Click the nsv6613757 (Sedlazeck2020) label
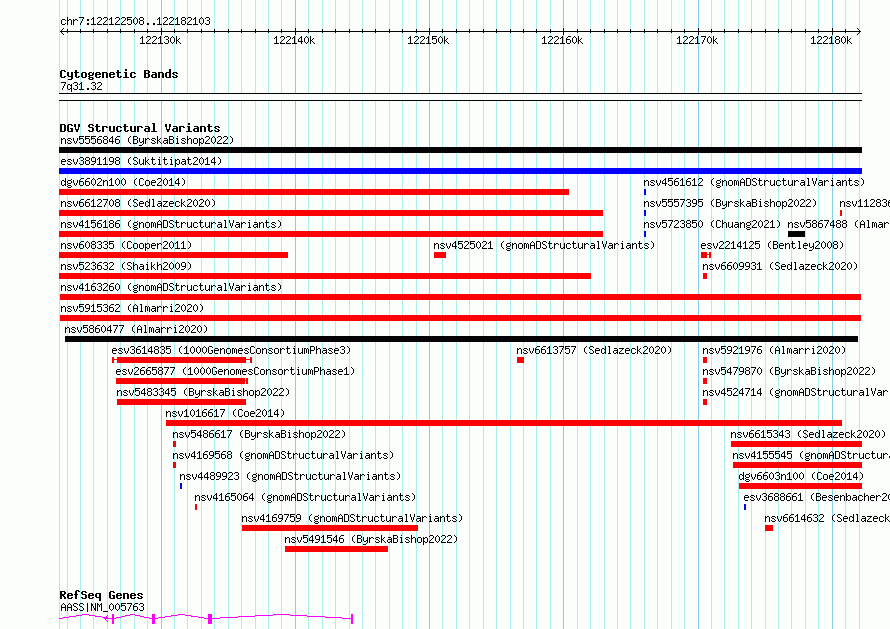The image size is (890, 629). pyautogui.click(x=594, y=350)
